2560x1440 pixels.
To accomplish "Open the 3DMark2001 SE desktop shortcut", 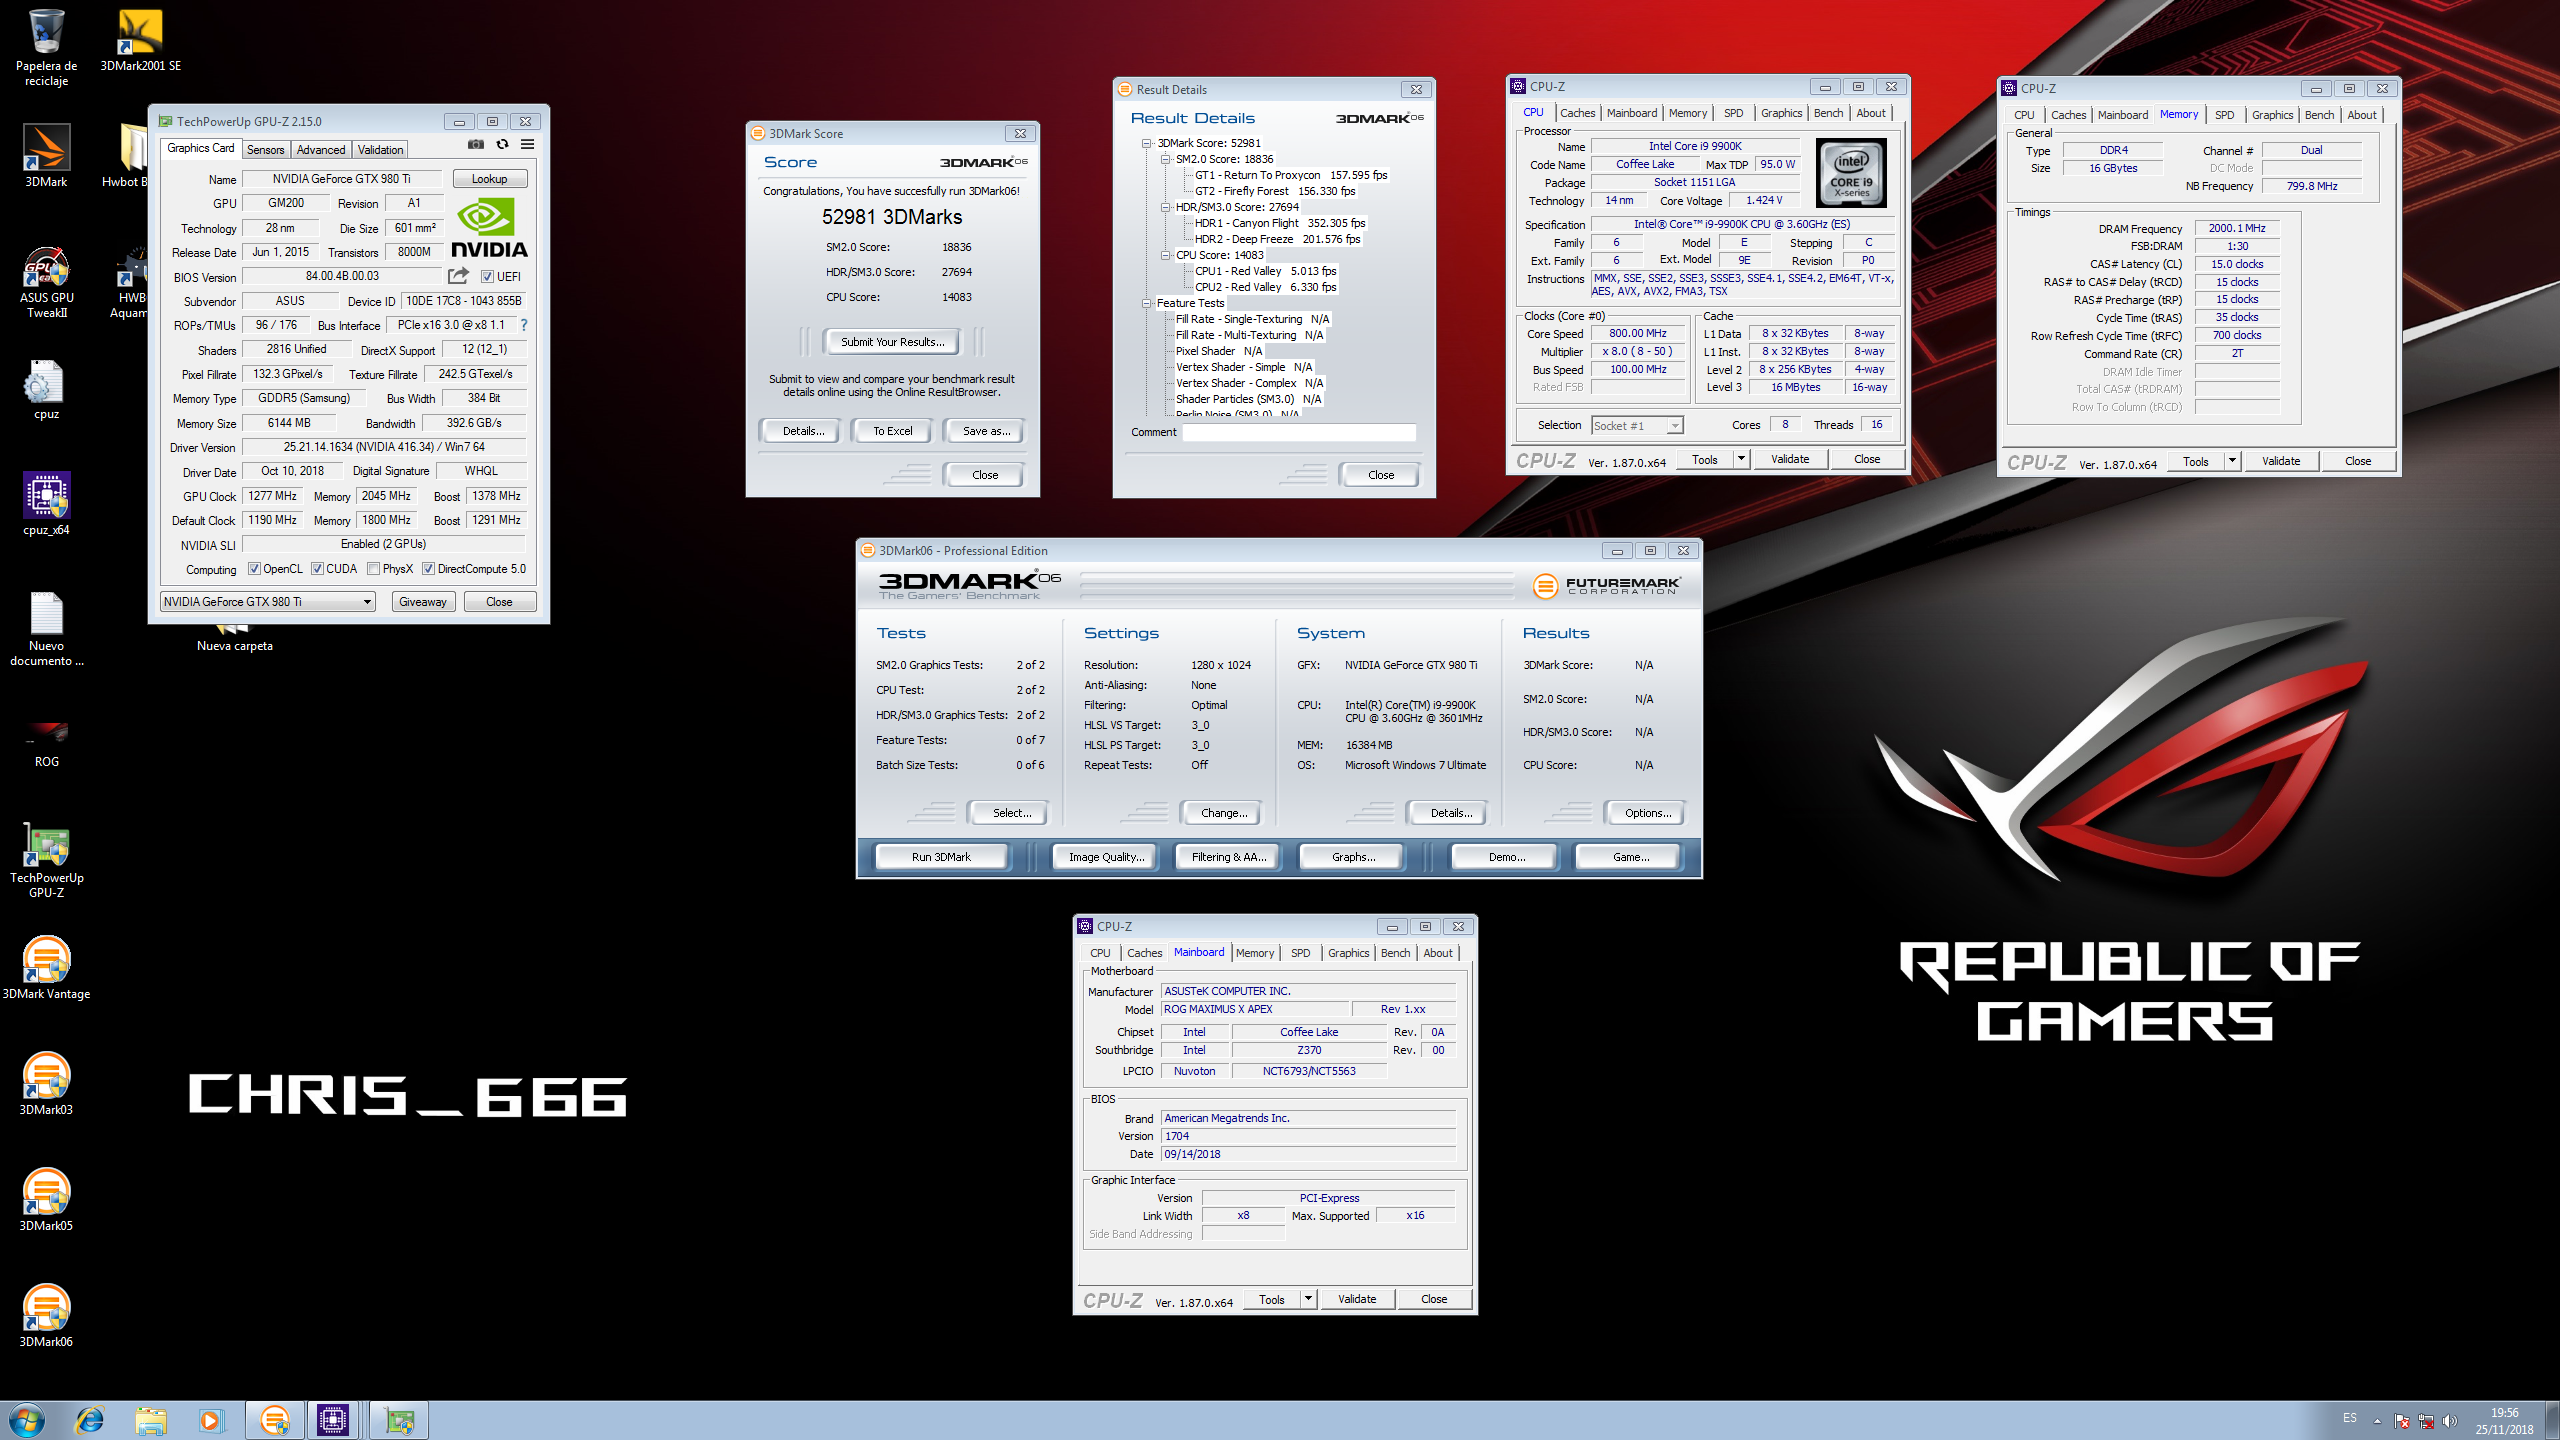I will [x=140, y=42].
